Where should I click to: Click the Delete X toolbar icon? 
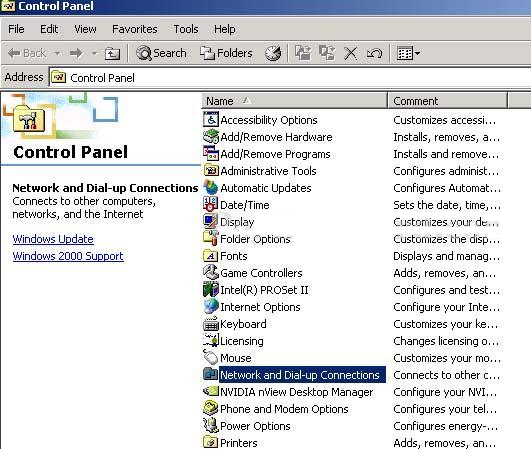coord(351,53)
